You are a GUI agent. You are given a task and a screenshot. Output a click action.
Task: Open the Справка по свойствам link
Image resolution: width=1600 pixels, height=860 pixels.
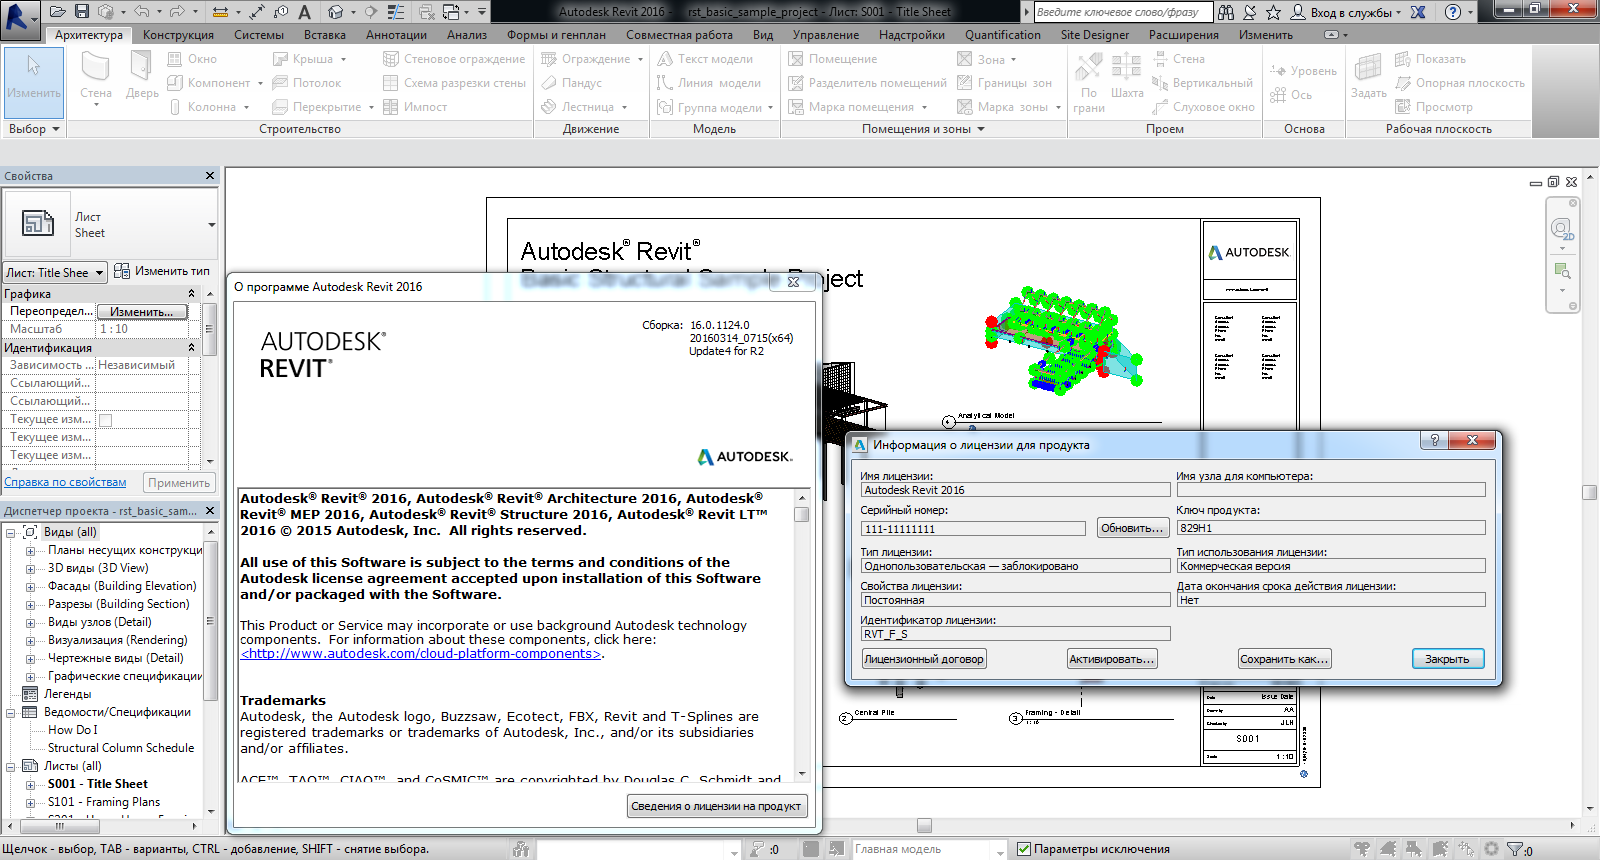pyautogui.click(x=65, y=482)
